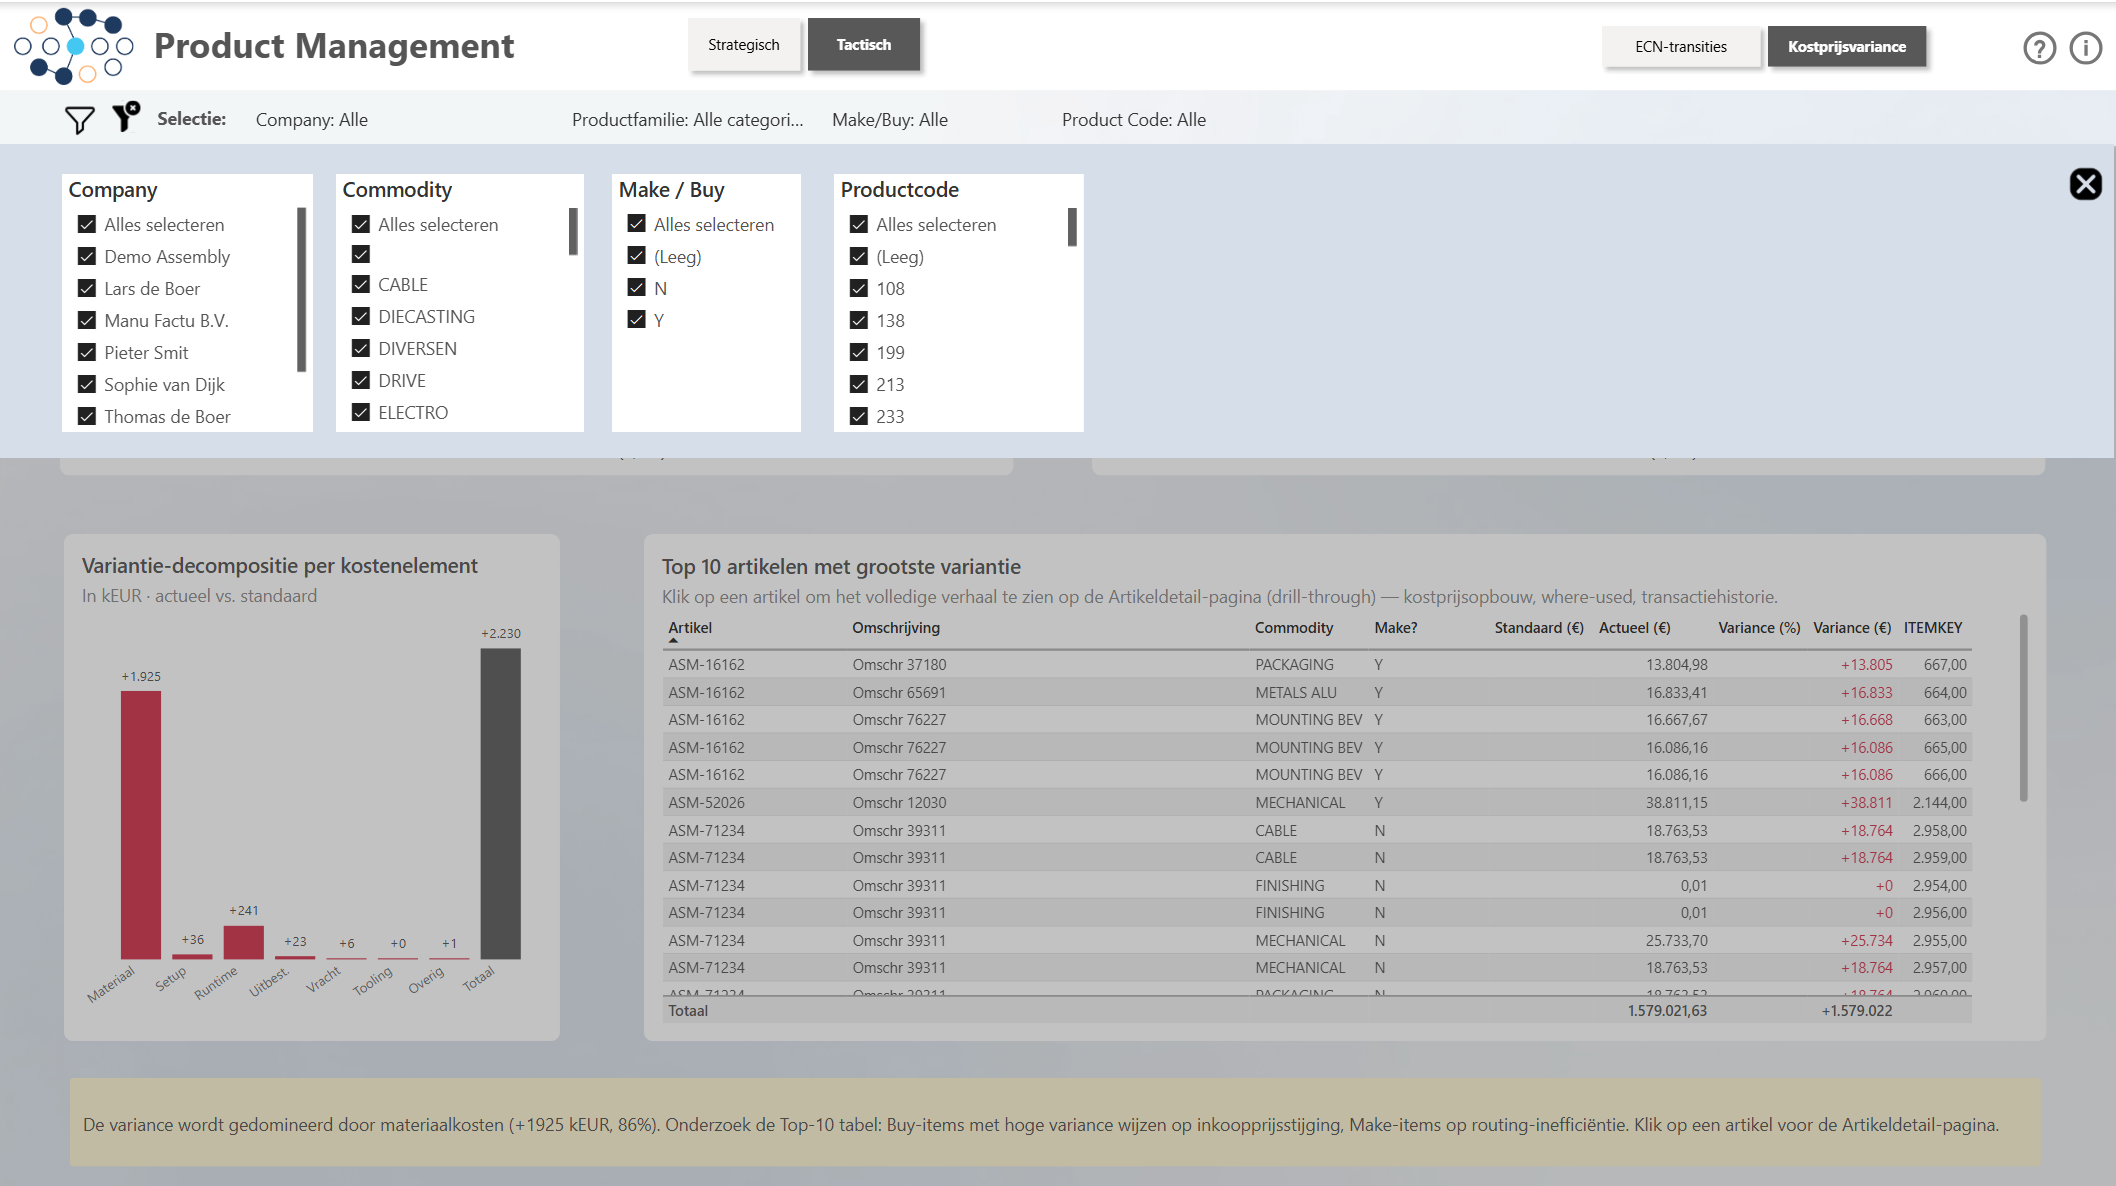This screenshot has height=1186, width=2116.
Task: Click the Totaal row value 1.579.021,63
Action: tap(1667, 1011)
